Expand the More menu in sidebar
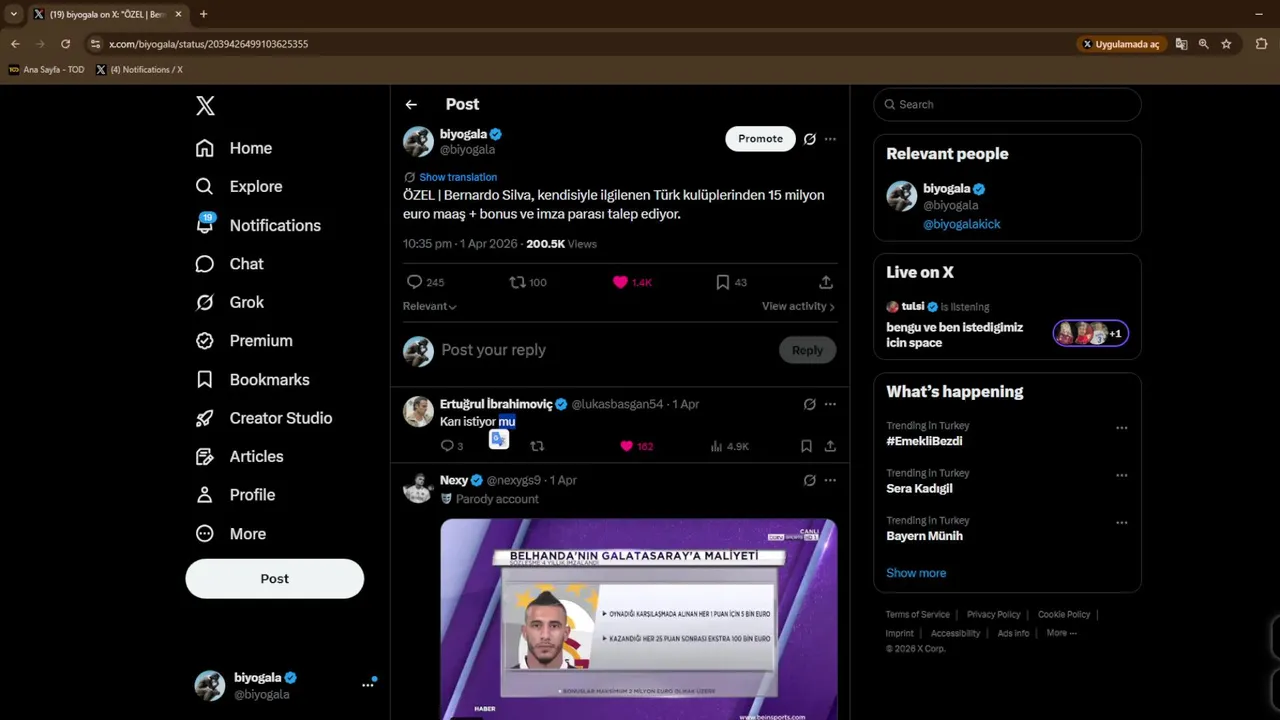Screen dimensions: 1280x720 point(231,534)
